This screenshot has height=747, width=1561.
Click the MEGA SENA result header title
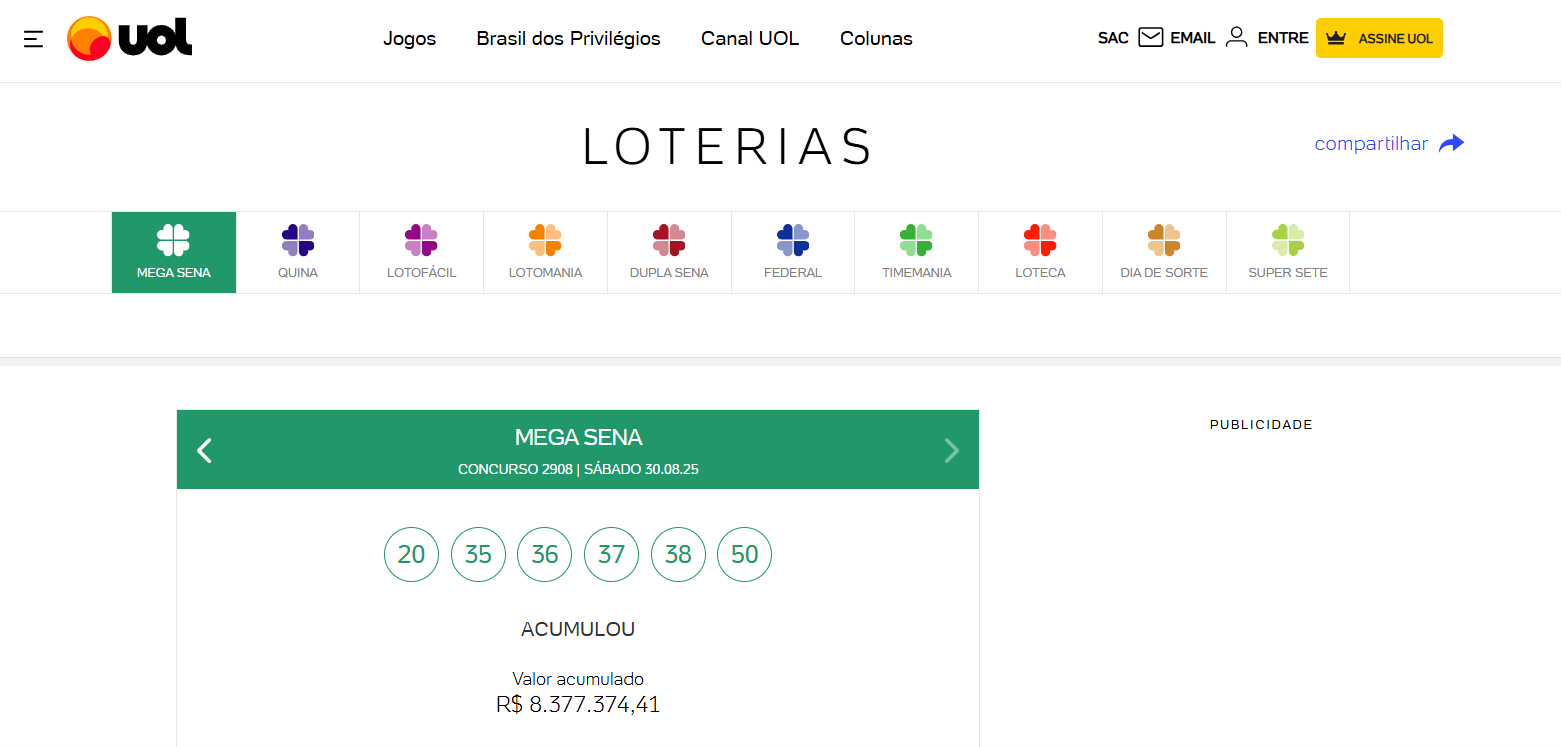click(x=578, y=437)
